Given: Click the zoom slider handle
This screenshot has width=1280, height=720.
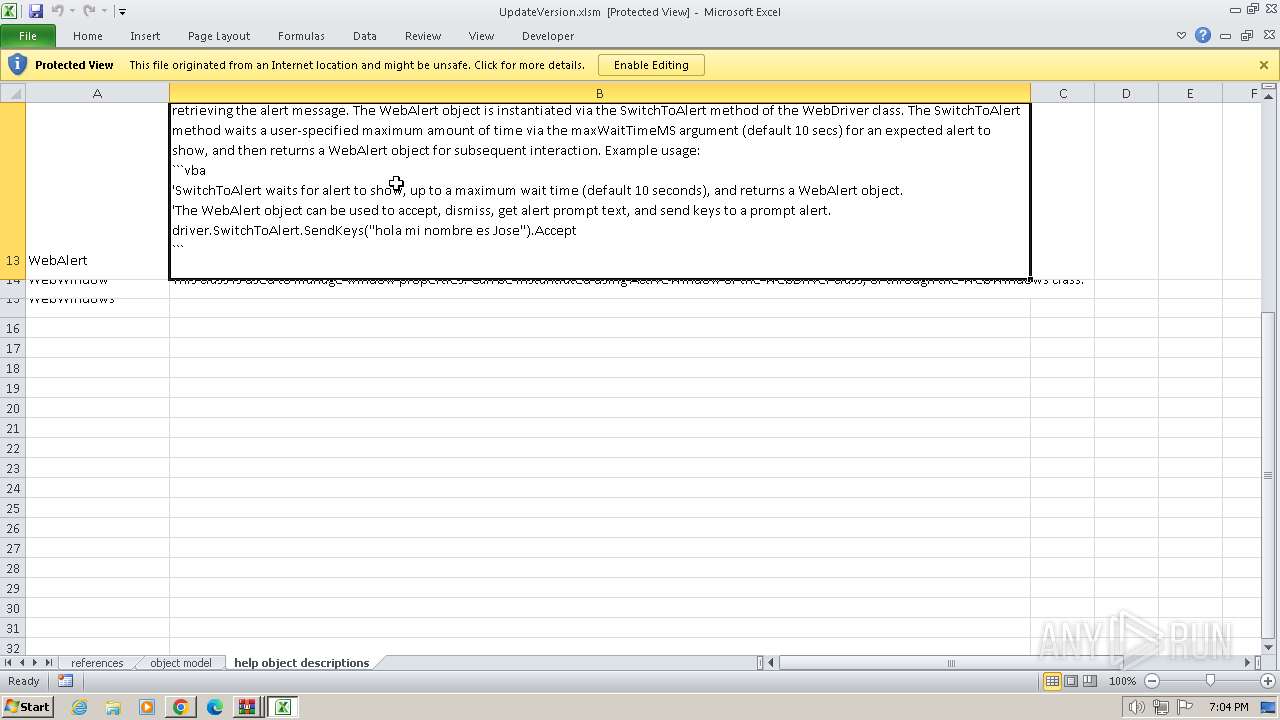Looking at the screenshot, I should [x=1210, y=681].
